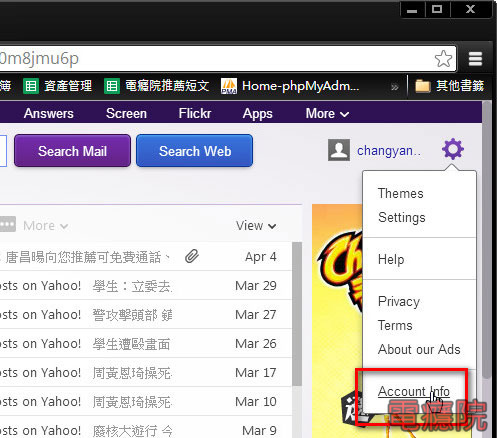Click the changyan username link
Image resolution: width=497 pixels, height=438 pixels.
click(x=389, y=151)
